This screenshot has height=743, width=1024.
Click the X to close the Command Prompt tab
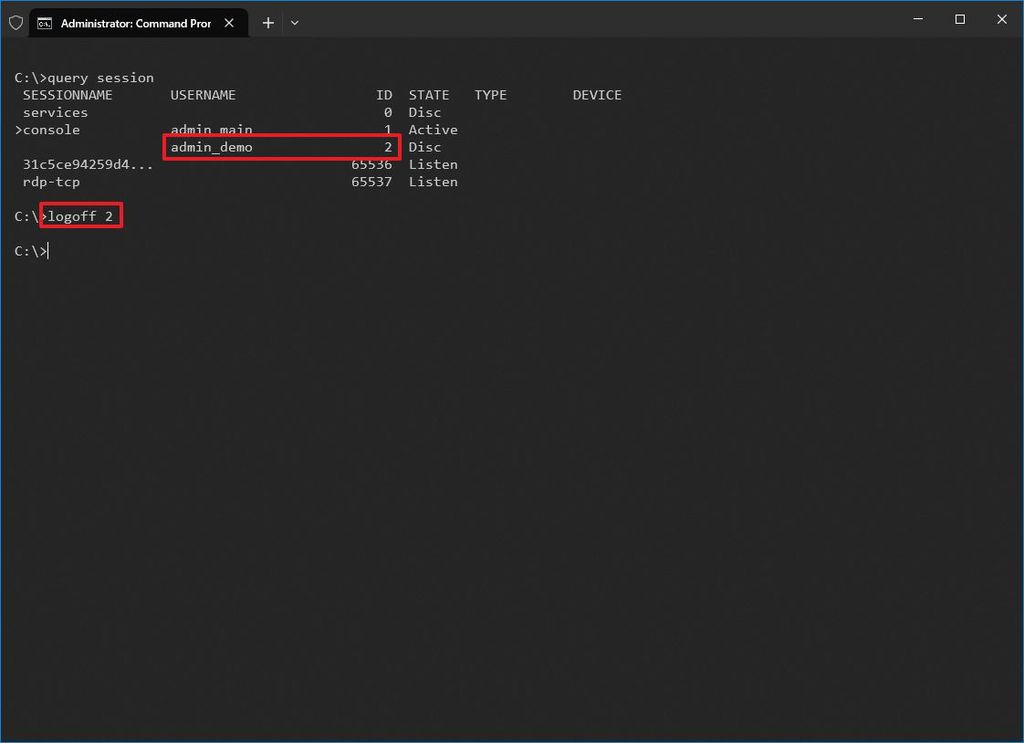[229, 22]
